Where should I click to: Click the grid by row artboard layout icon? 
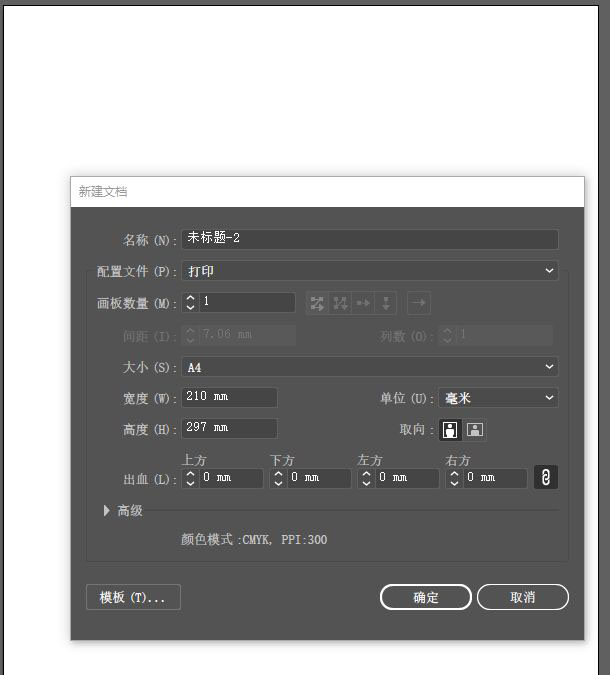pos(317,303)
